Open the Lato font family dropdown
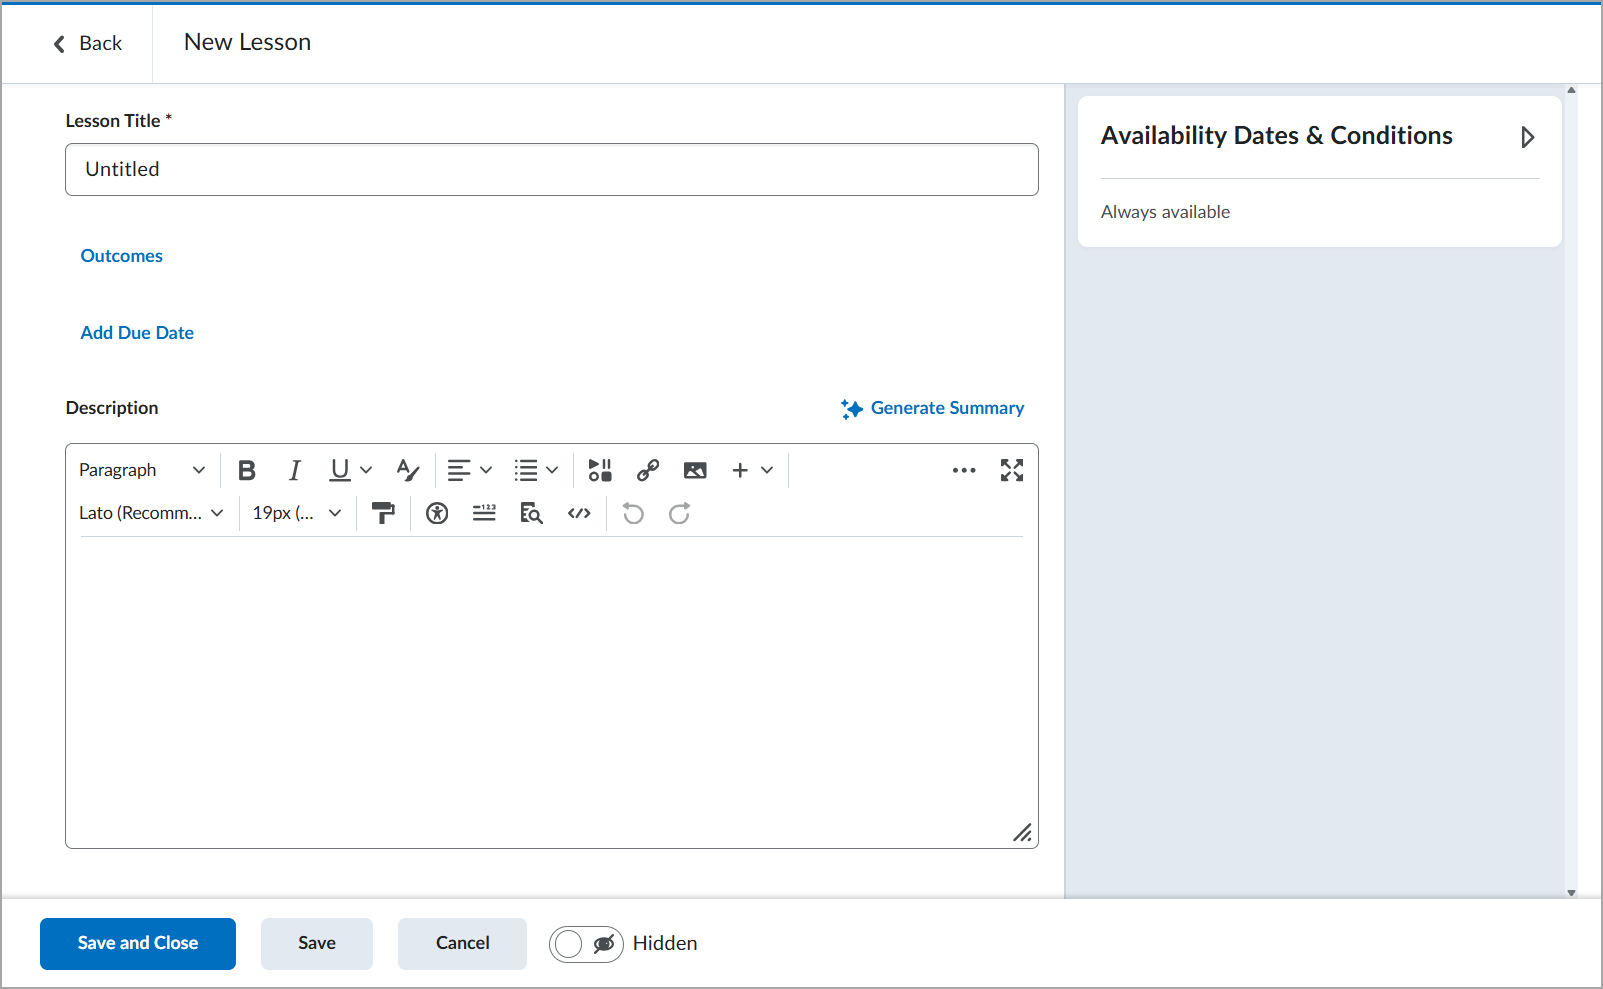Image resolution: width=1603 pixels, height=989 pixels. coord(151,513)
